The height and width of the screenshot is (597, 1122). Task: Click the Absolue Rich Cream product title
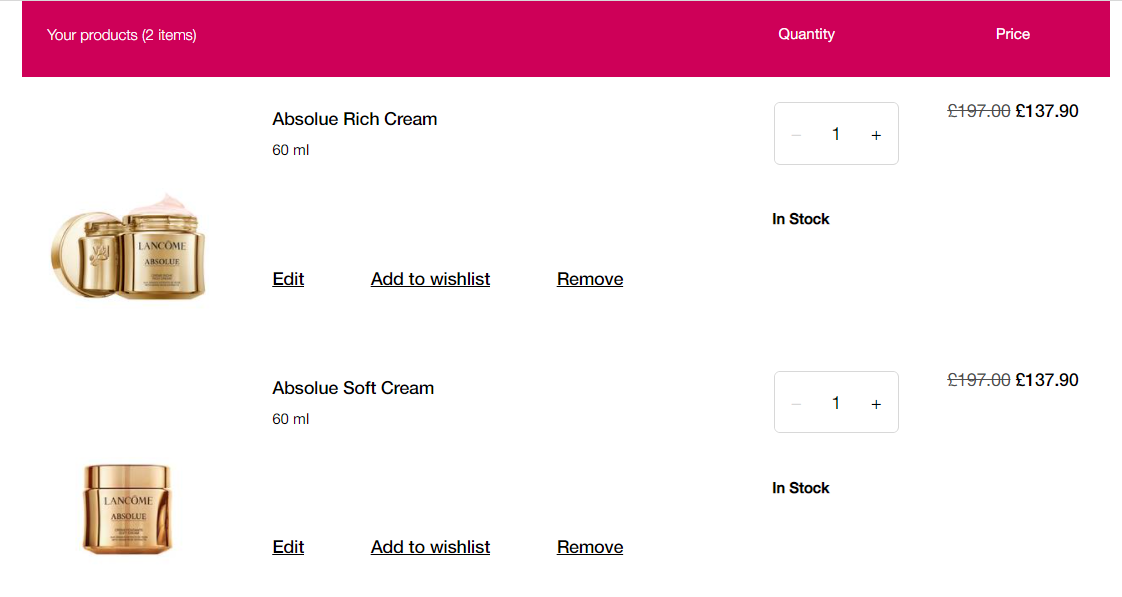point(354,119)
